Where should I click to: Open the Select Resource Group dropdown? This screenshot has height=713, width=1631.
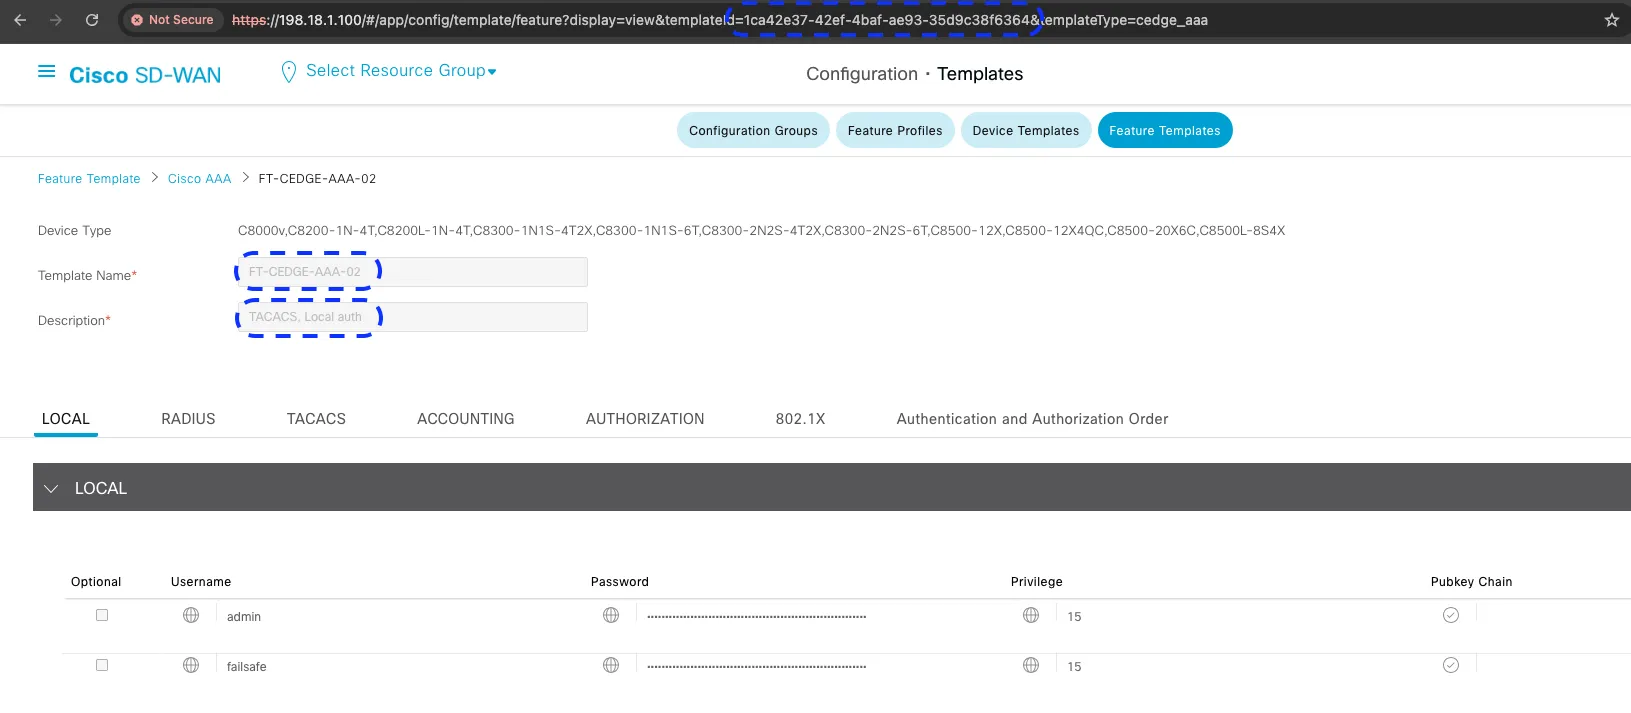pos(401,71)
